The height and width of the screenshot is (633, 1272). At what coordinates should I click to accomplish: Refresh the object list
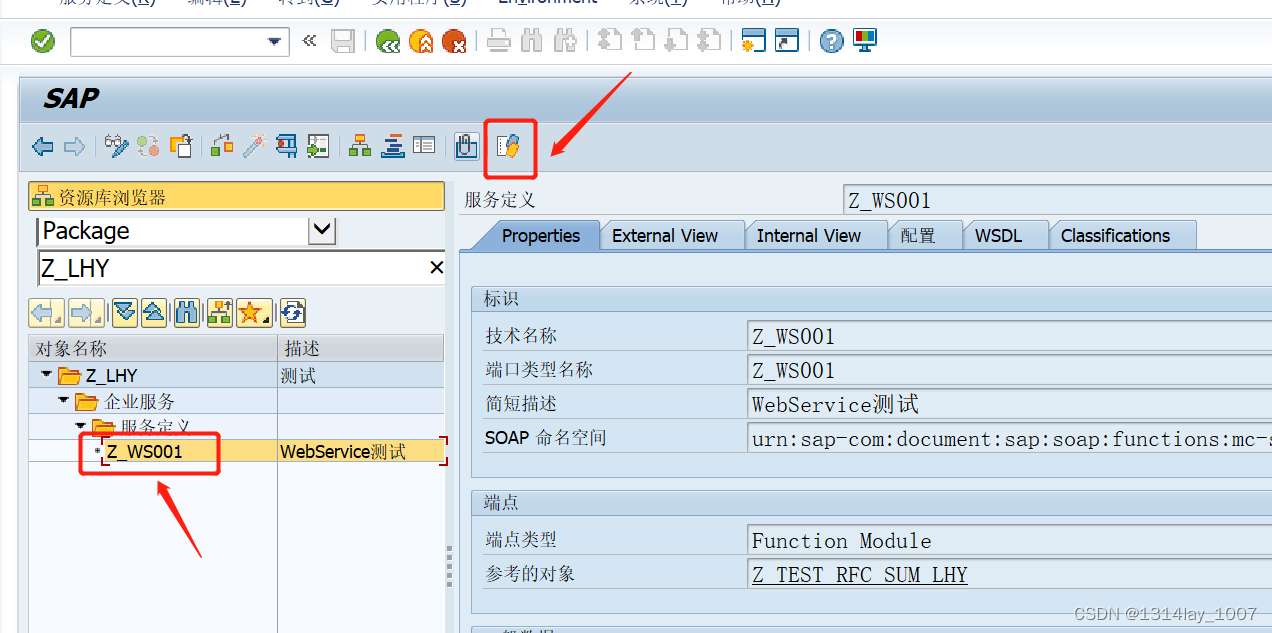(x=292, y=313)
